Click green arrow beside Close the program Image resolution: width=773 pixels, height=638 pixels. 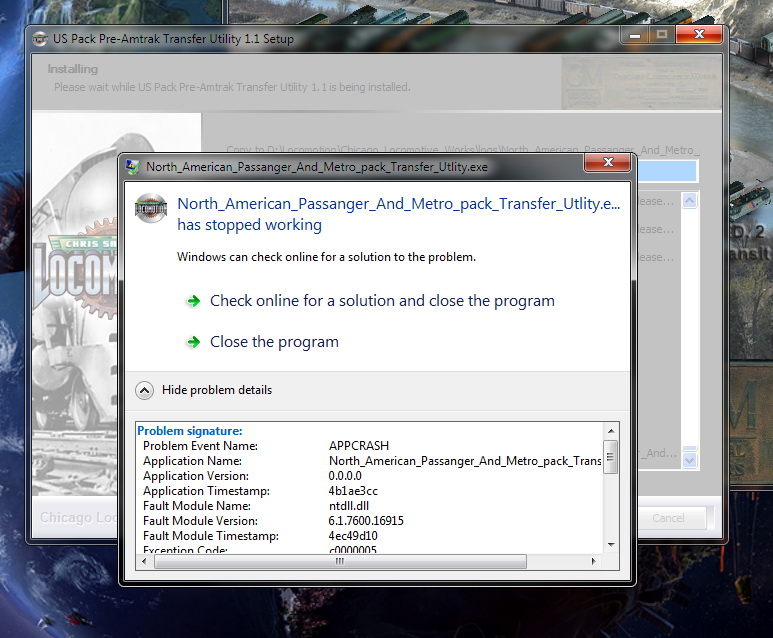coord(194,342)
